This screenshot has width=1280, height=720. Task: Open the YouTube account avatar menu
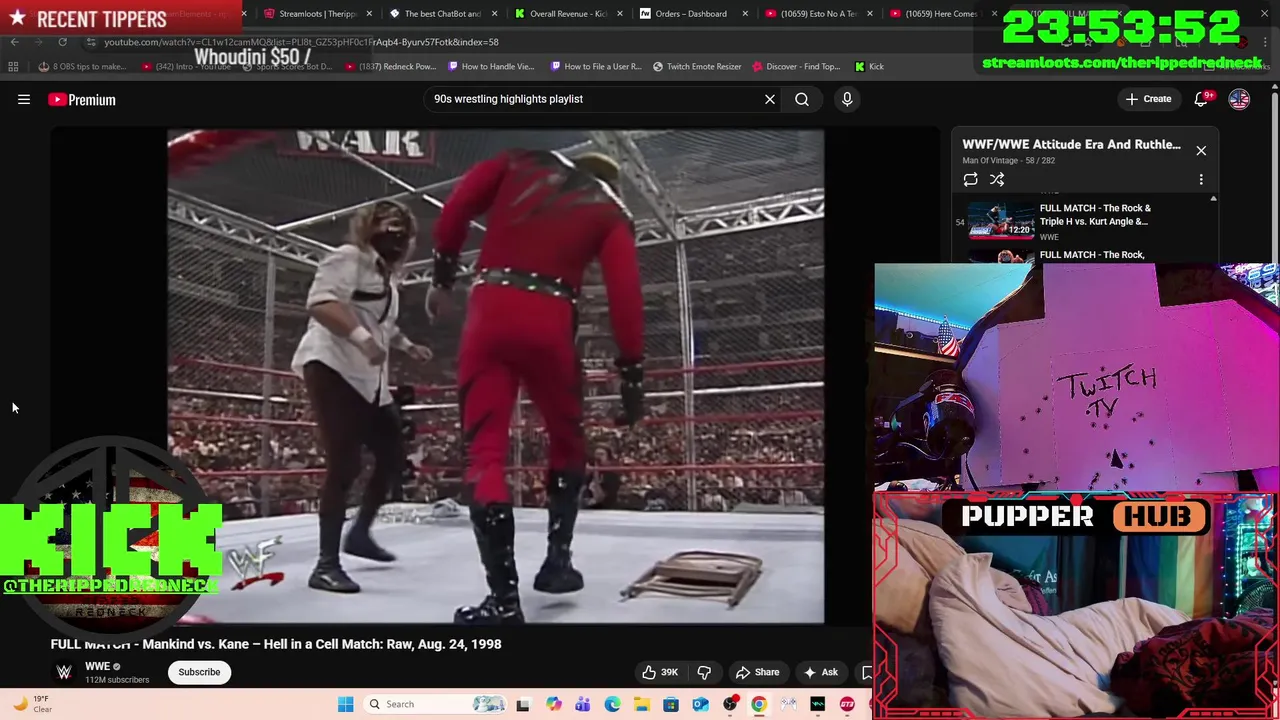(1239, 99)
